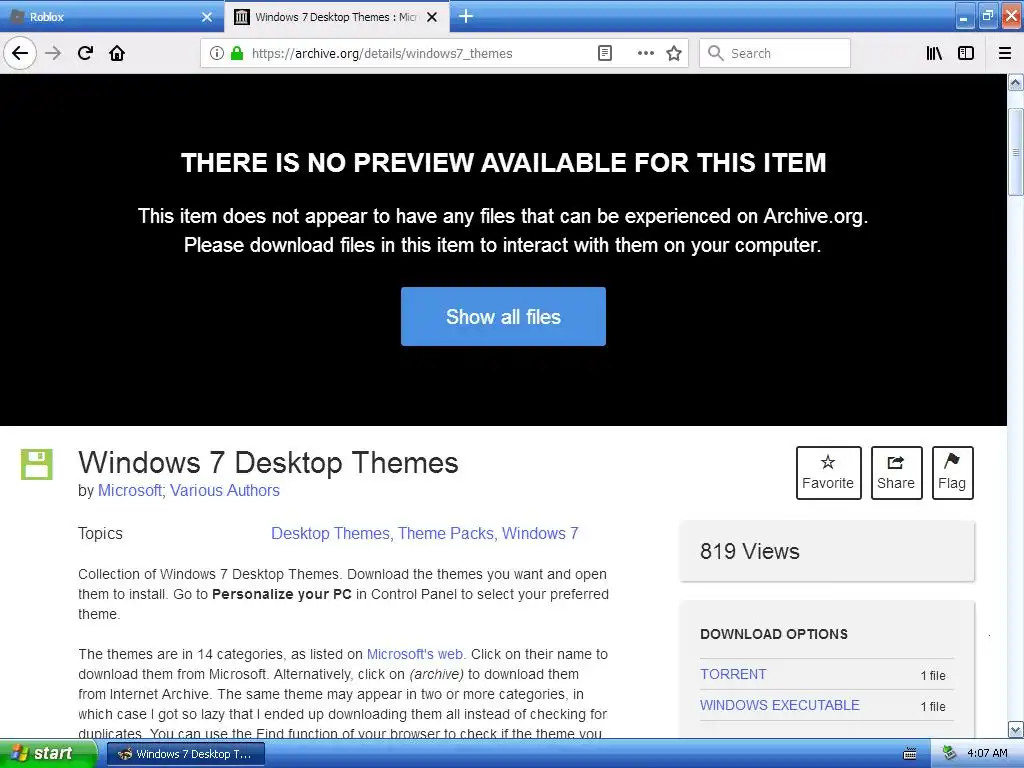Screen dimensions: 1024x768
Task: Click the keyboard icon in the taskbar
Action: tap(910, 754)
